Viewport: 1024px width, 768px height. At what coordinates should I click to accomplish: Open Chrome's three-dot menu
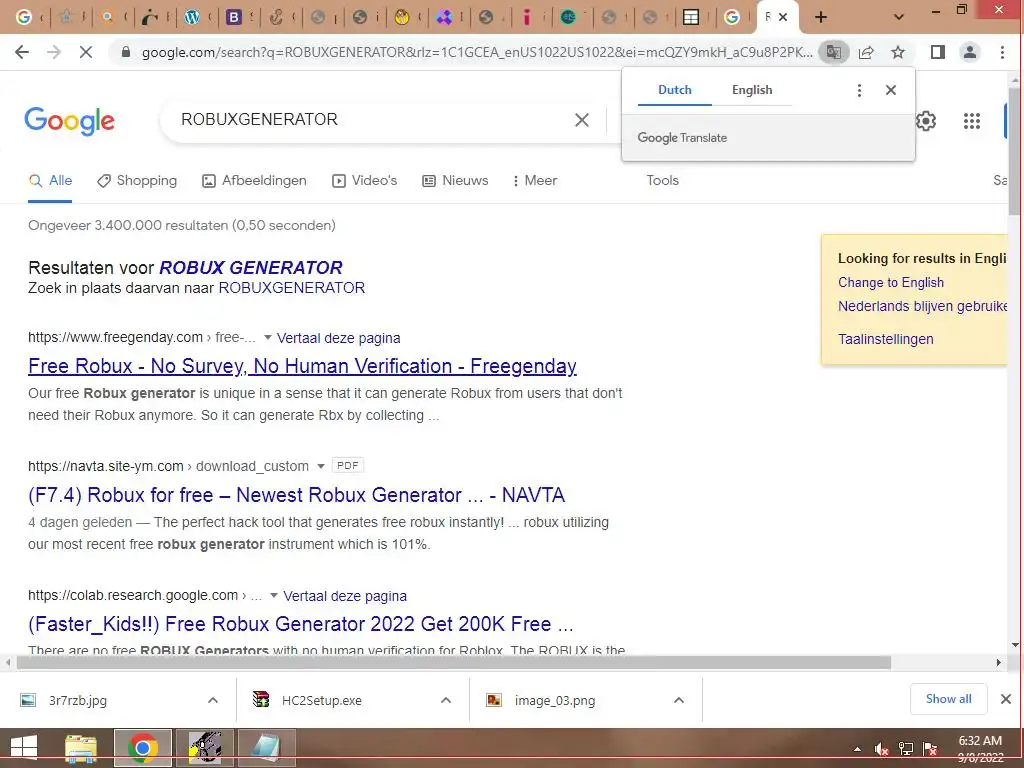click(1002, 52)
